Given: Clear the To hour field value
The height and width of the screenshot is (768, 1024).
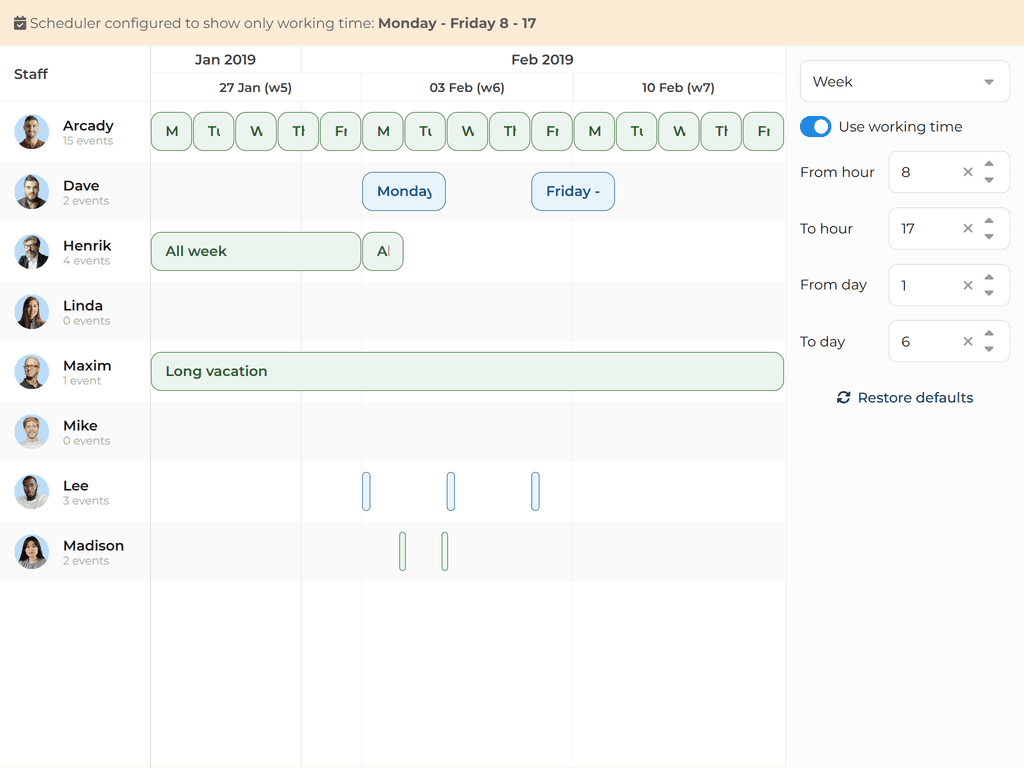Looking at the screenshot, I should [x=967, y=229].
